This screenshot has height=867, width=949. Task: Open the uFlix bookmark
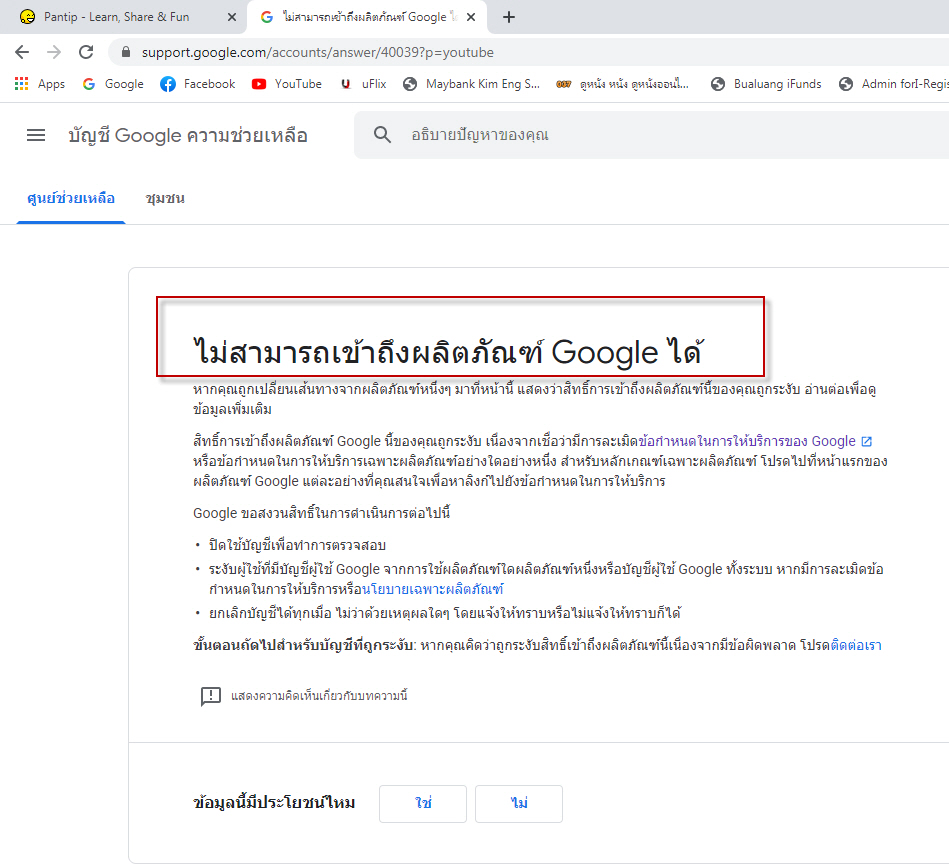click(x=363, y=83)
